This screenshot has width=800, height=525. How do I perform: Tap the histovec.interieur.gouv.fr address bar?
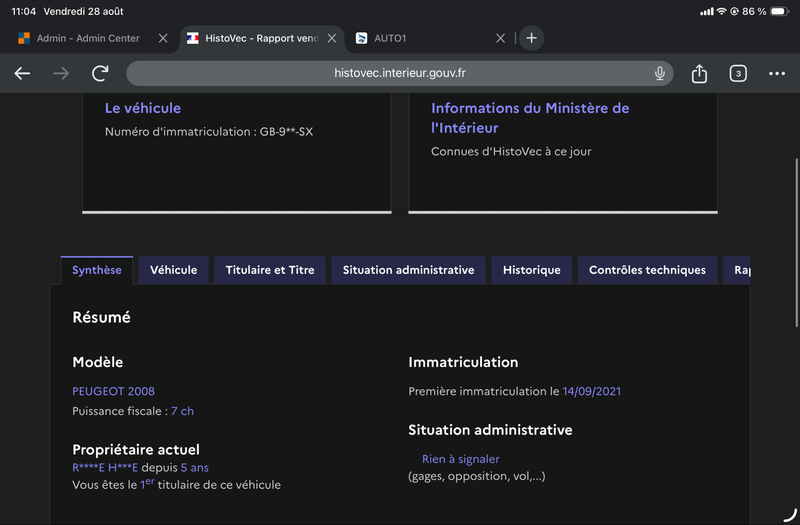pyautogui.click(x=399, y=73)
